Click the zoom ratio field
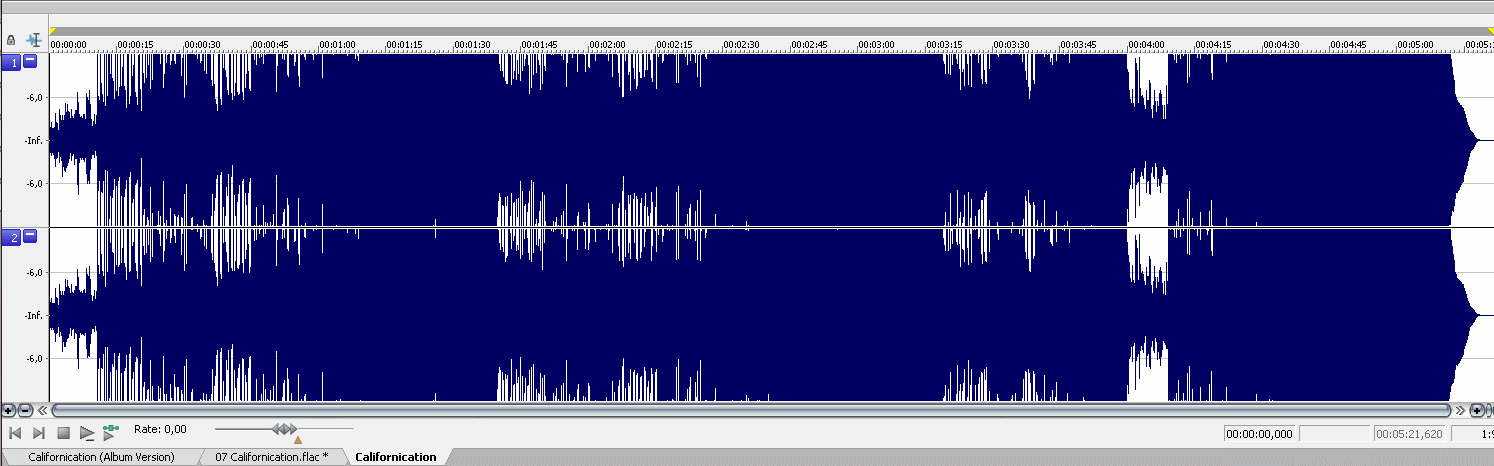 coord(1472,434)
